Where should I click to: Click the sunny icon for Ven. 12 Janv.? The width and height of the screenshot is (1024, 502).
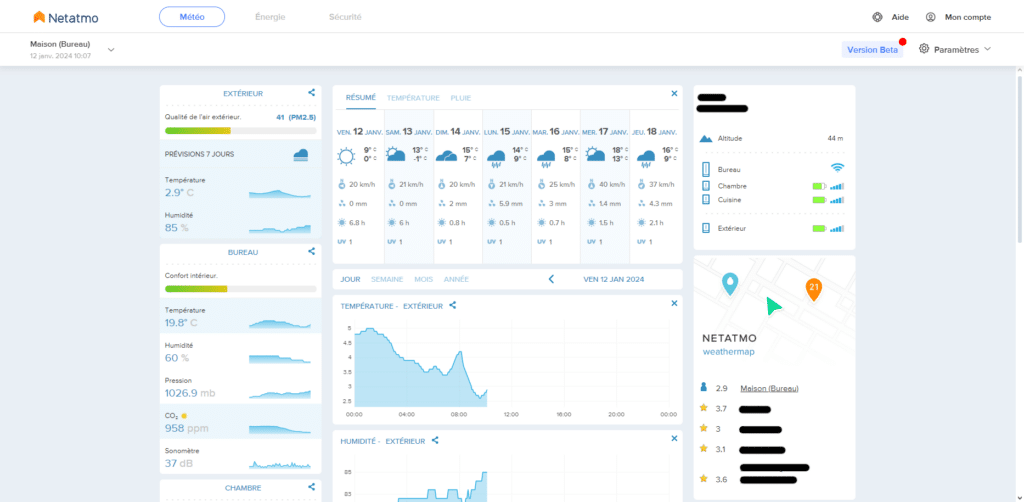347,157
